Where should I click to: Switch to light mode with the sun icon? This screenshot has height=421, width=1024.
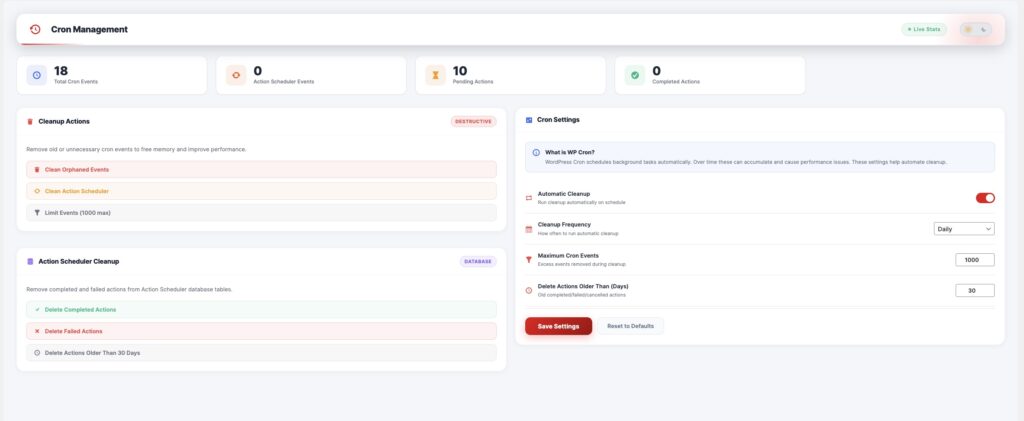(967, 29)
